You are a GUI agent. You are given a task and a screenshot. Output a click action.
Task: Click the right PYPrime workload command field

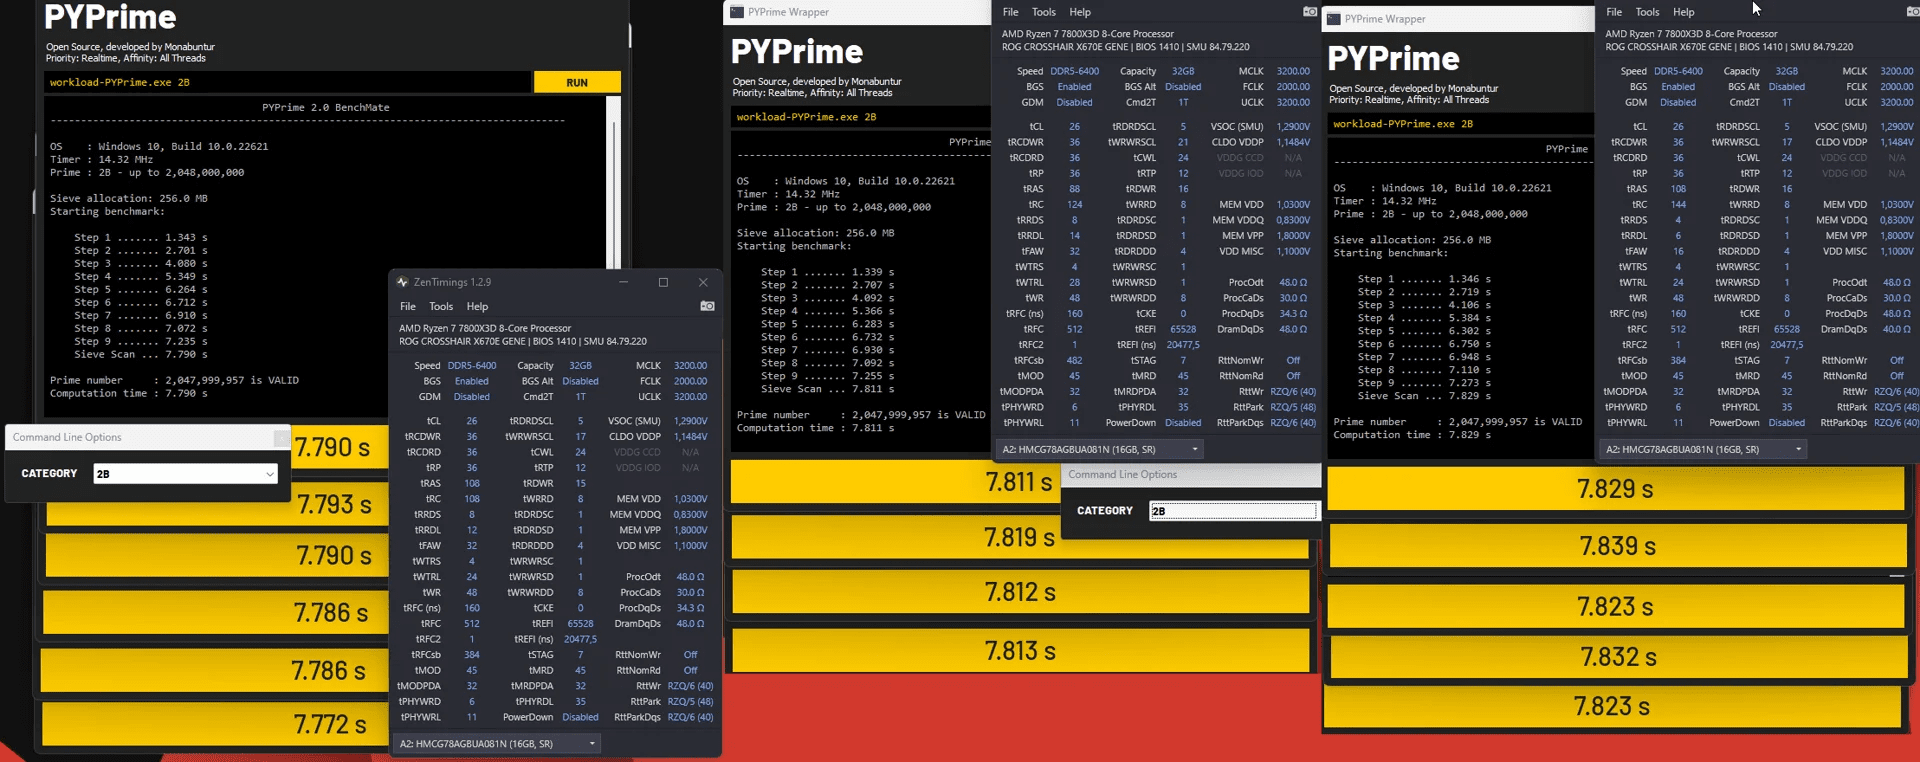pyautogui.click(x=1460, y=124)
